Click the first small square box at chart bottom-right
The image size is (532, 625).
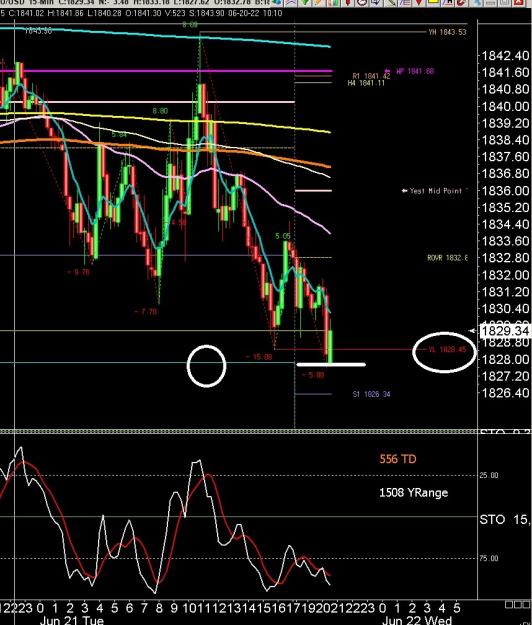pos(508,605)
